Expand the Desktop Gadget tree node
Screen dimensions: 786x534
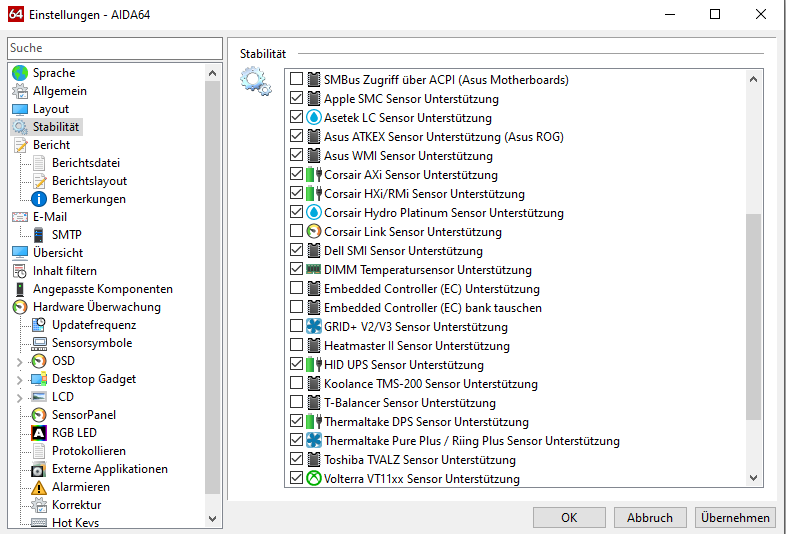(19, 380)
